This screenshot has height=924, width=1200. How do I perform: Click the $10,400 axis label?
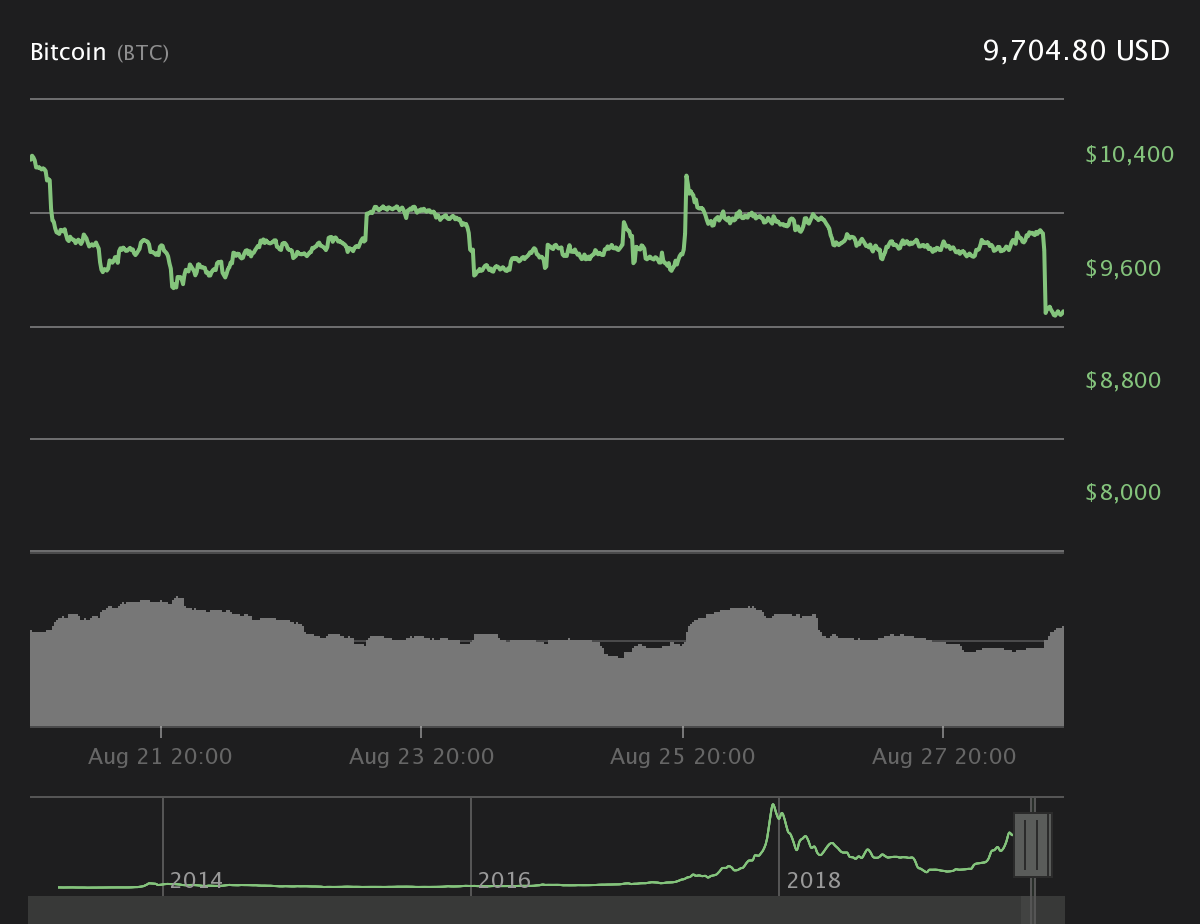click(1129, 154)
